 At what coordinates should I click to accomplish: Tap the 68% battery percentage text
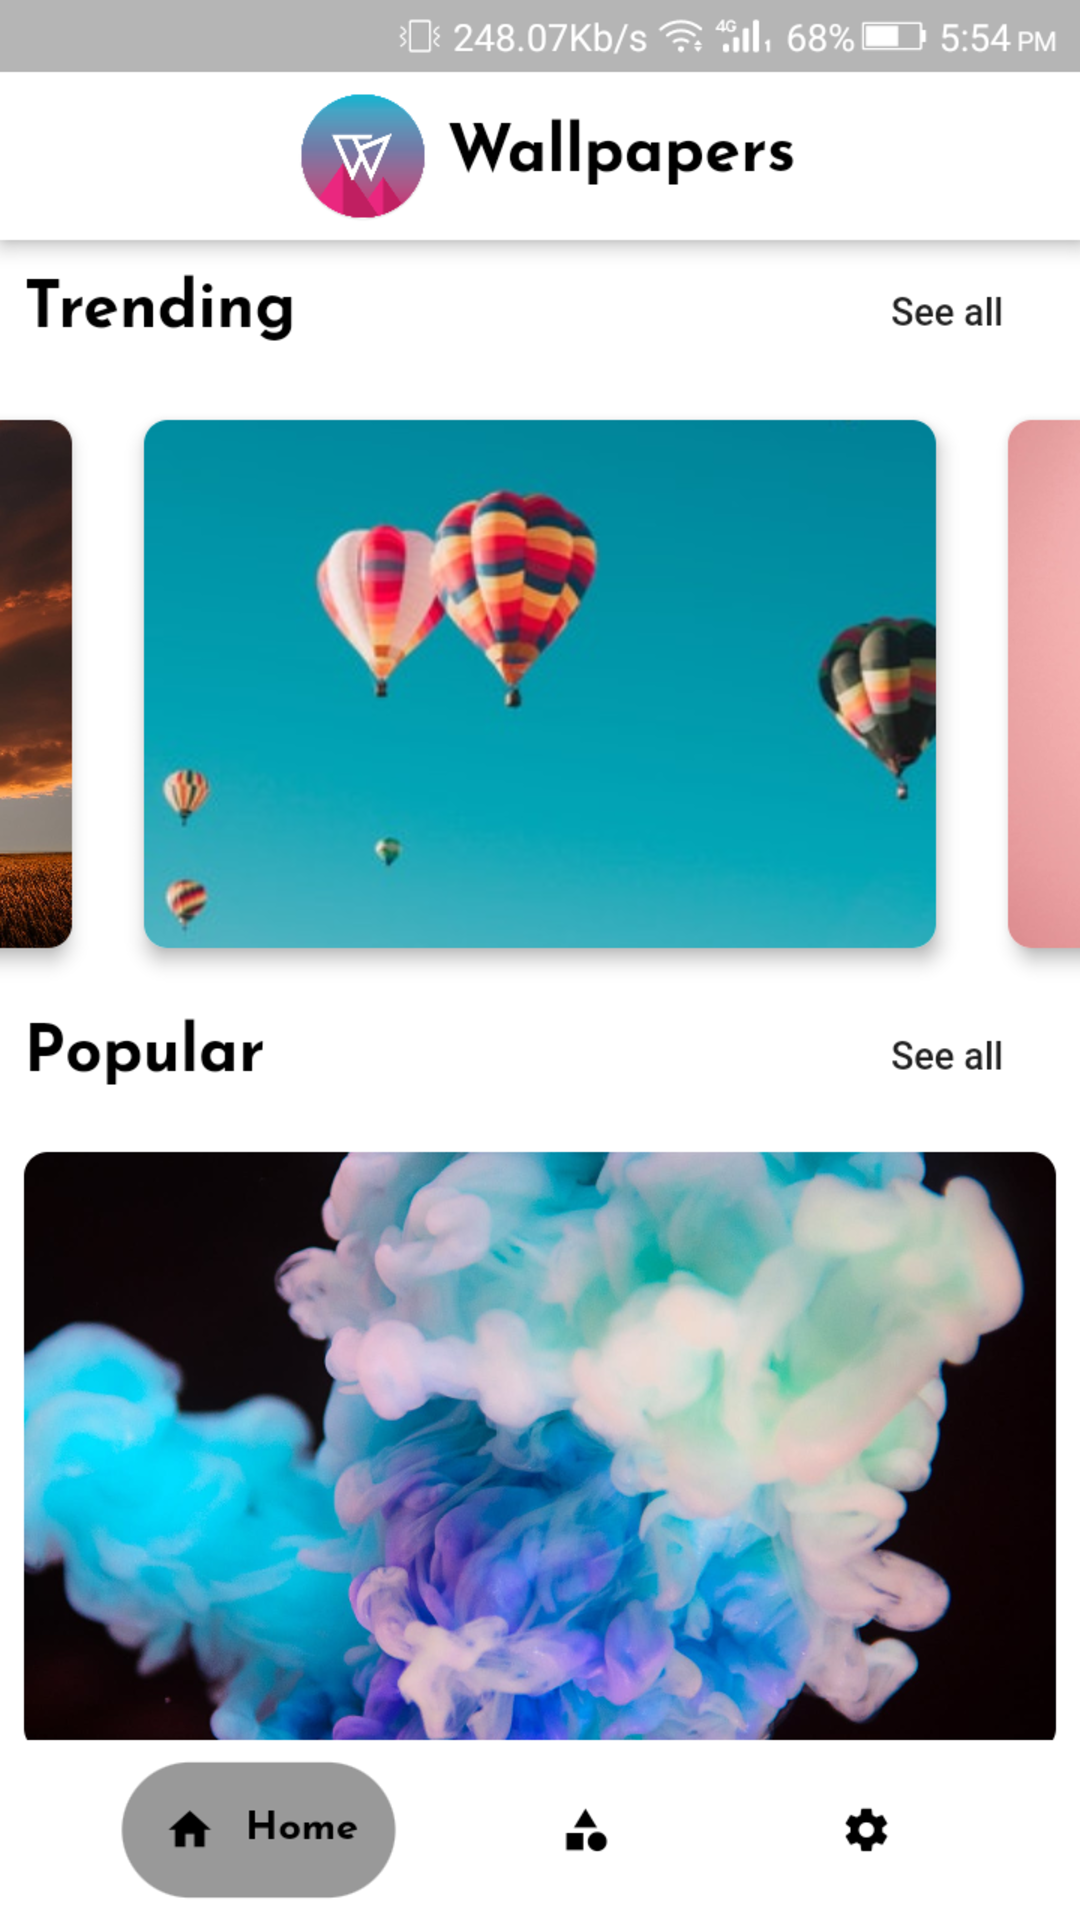click(x=820, y=38)
